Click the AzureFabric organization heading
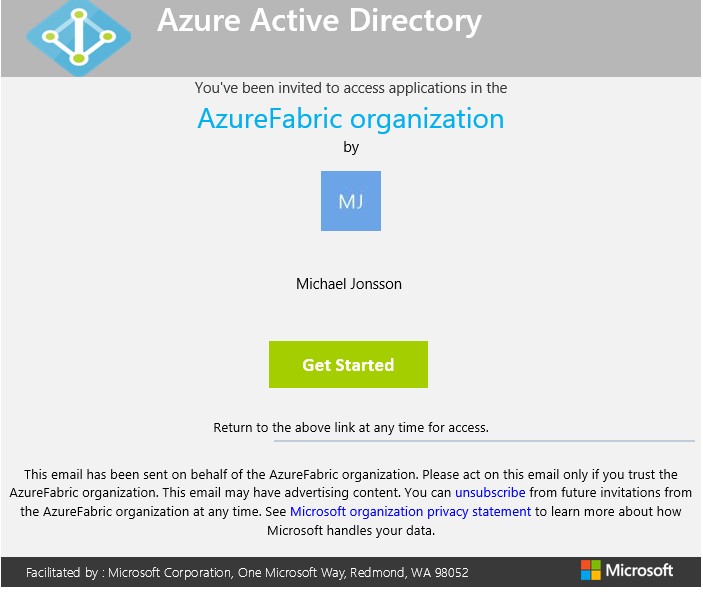Screen dimensions: 703x592 (351, 119)
